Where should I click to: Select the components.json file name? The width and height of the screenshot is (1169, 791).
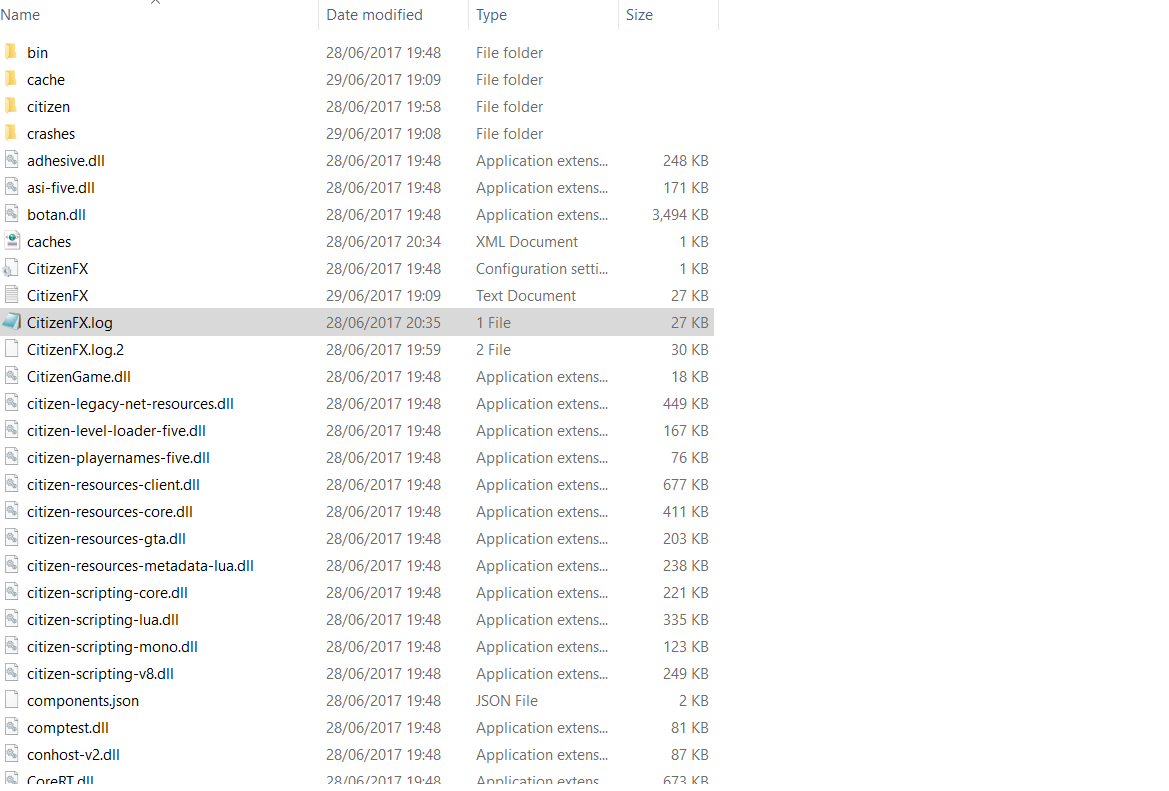[83, 700]
